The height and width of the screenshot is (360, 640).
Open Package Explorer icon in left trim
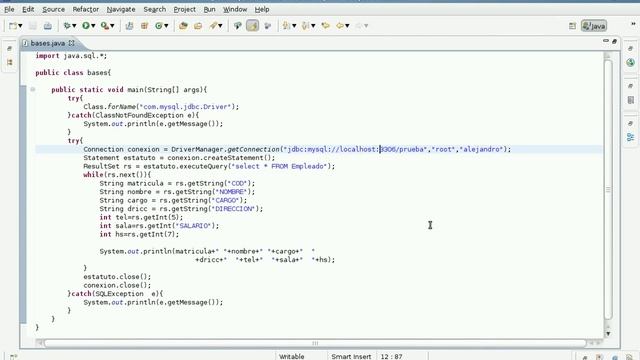[x=10, y=62]
